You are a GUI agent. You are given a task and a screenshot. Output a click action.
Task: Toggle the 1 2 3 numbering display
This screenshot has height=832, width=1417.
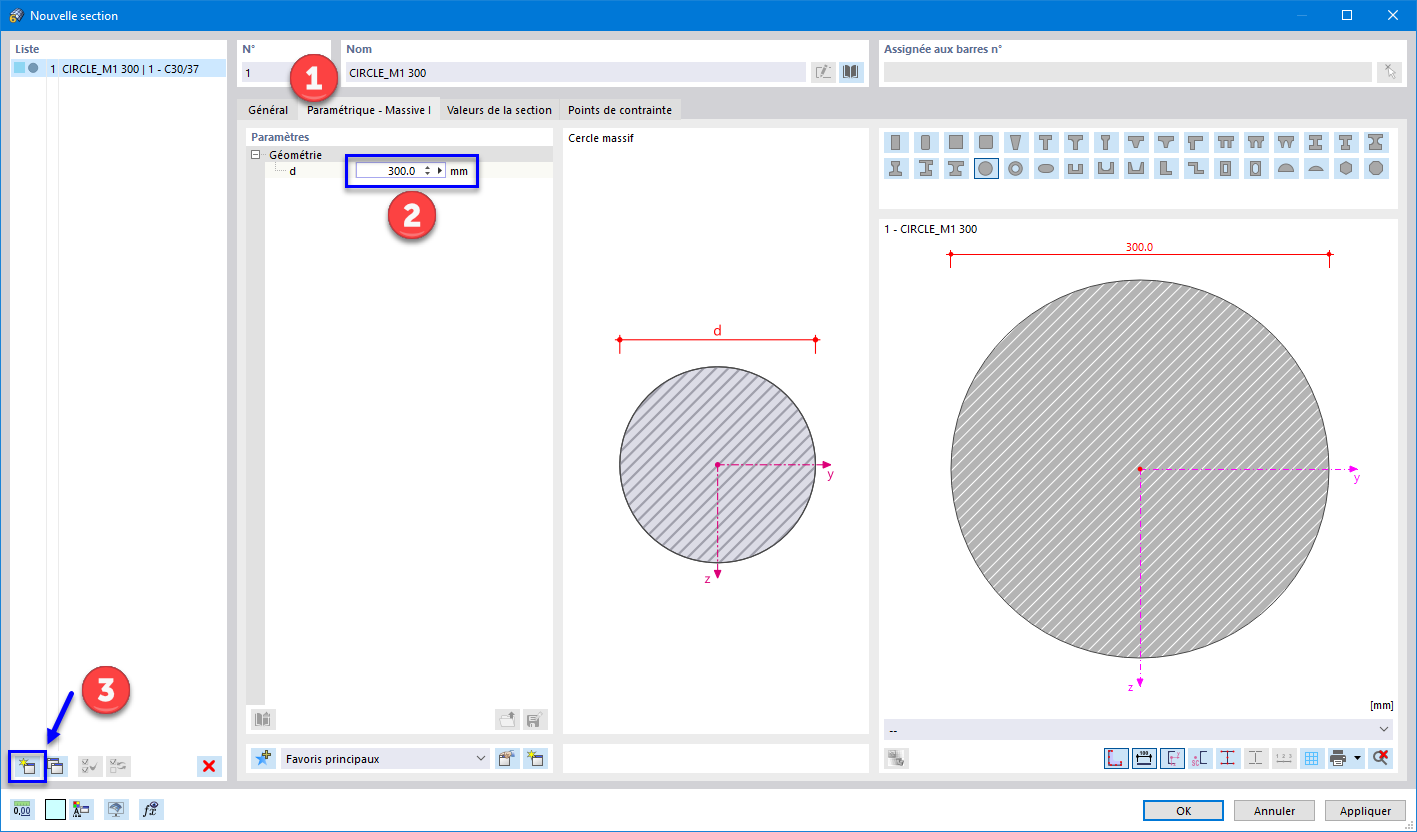[1284, 758]
